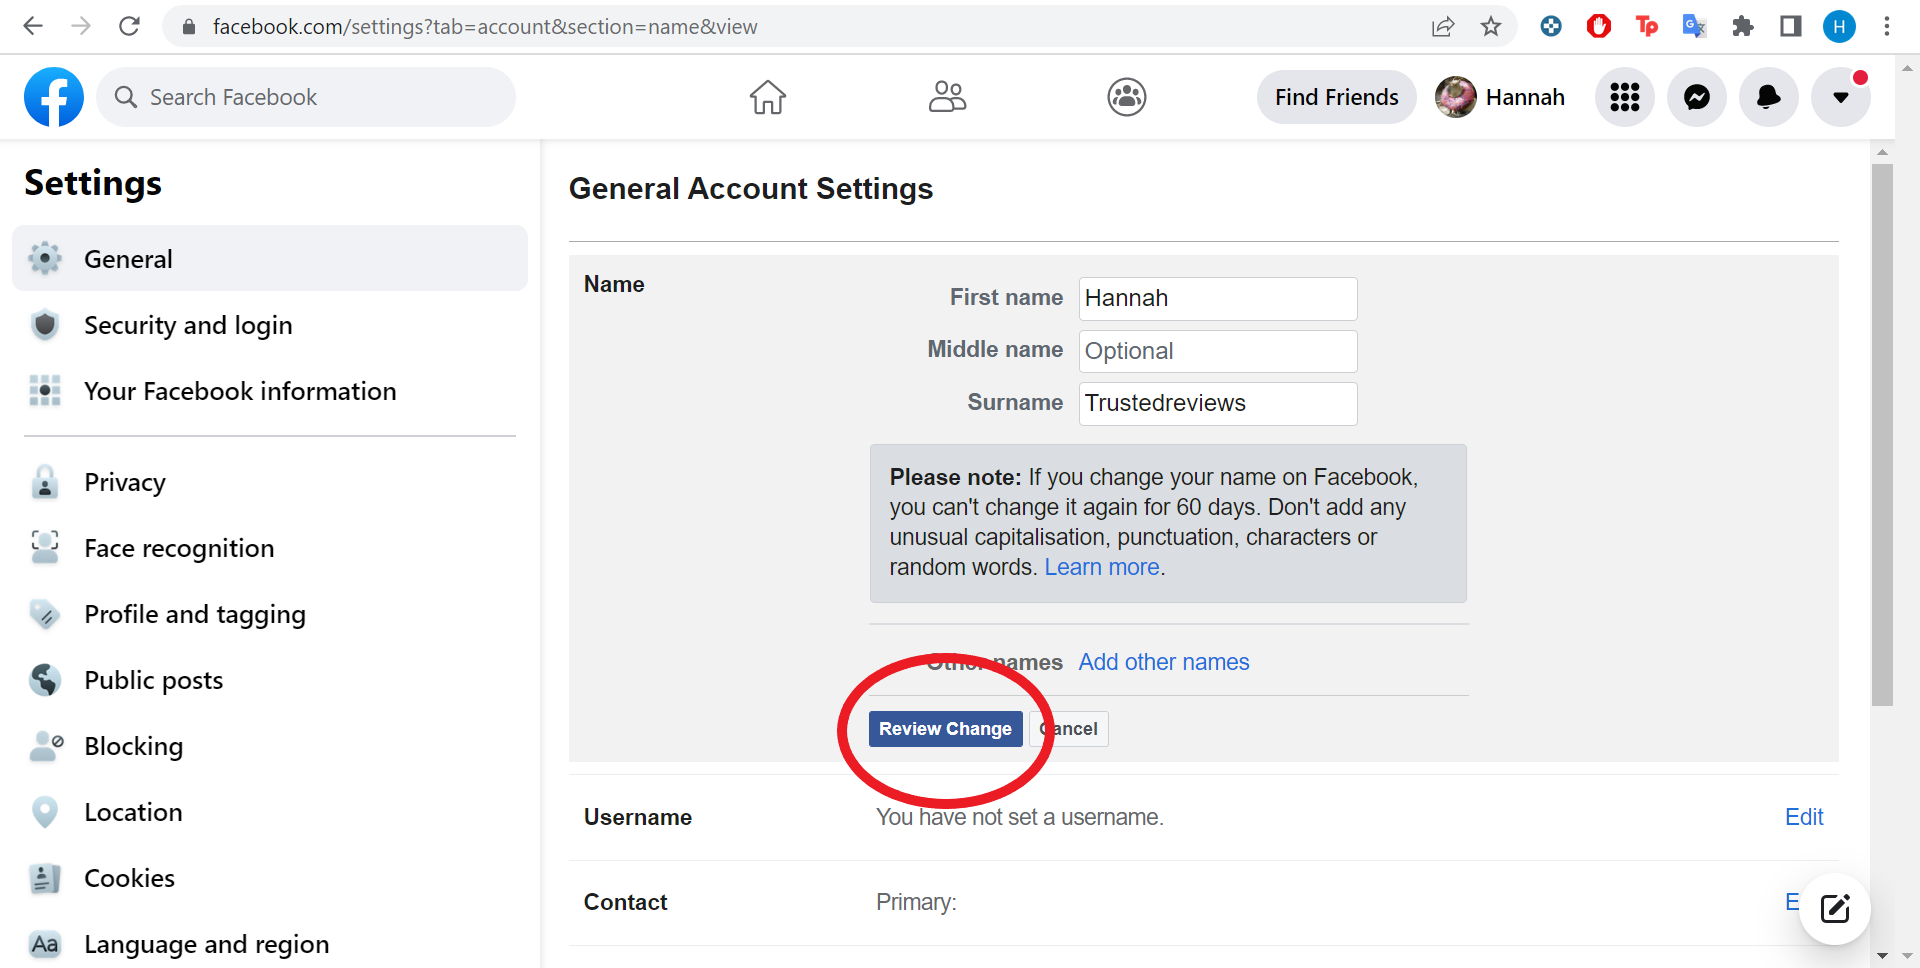
Task: Click the address bar URL
Action: click(x=485, y=27)
